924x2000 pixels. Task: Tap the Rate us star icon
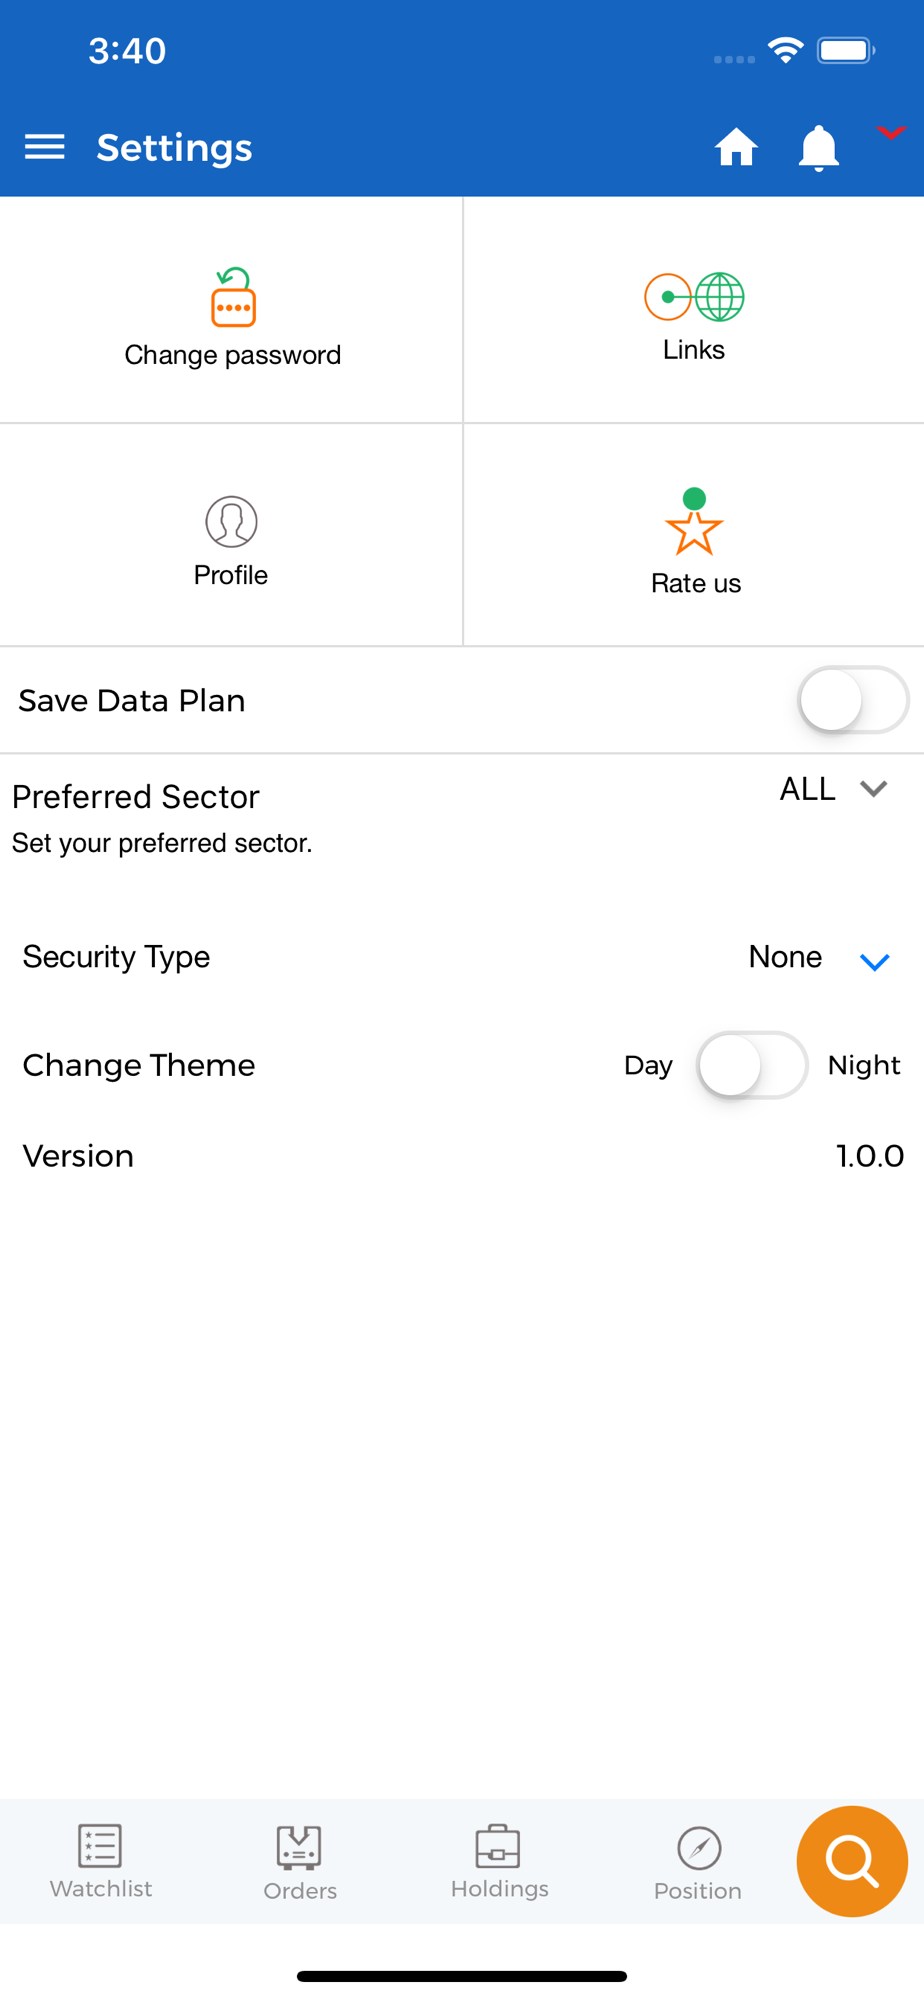coord(694,521)
